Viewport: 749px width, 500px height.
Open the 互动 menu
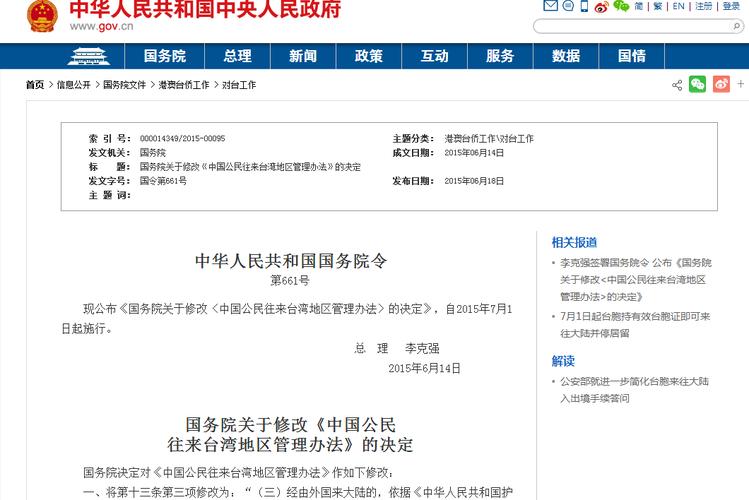[434, 56]
